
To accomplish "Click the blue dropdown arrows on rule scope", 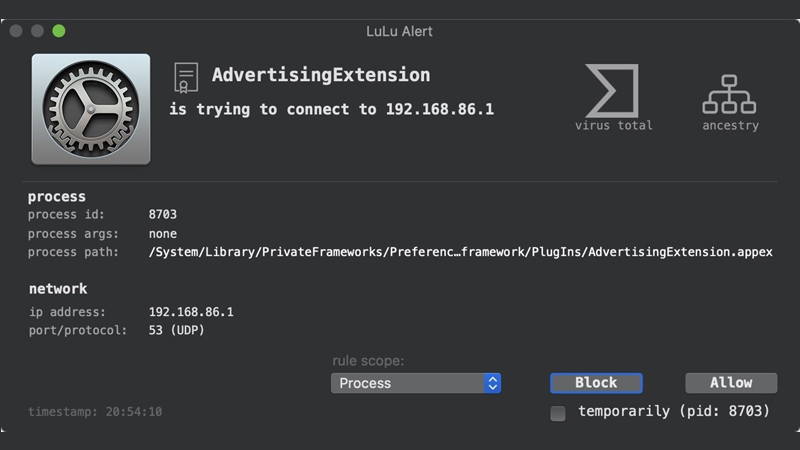I will [491, 383].
